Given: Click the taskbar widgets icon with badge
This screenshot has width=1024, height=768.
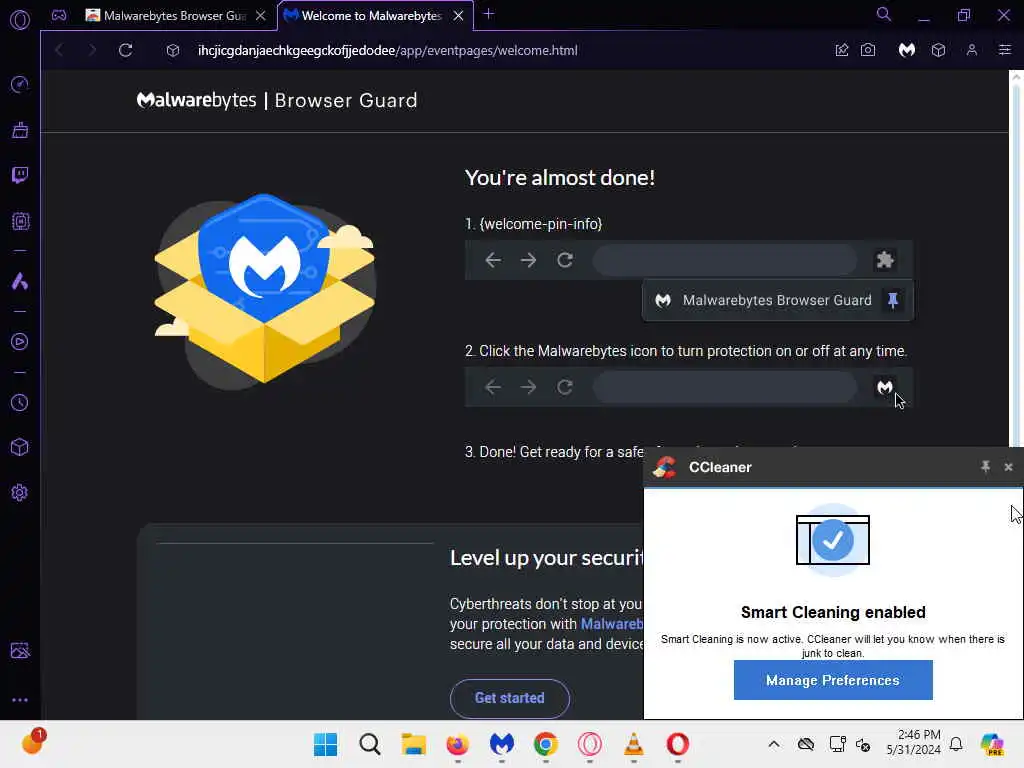Looking at the screenshot, I should click(x=33, y=742).
